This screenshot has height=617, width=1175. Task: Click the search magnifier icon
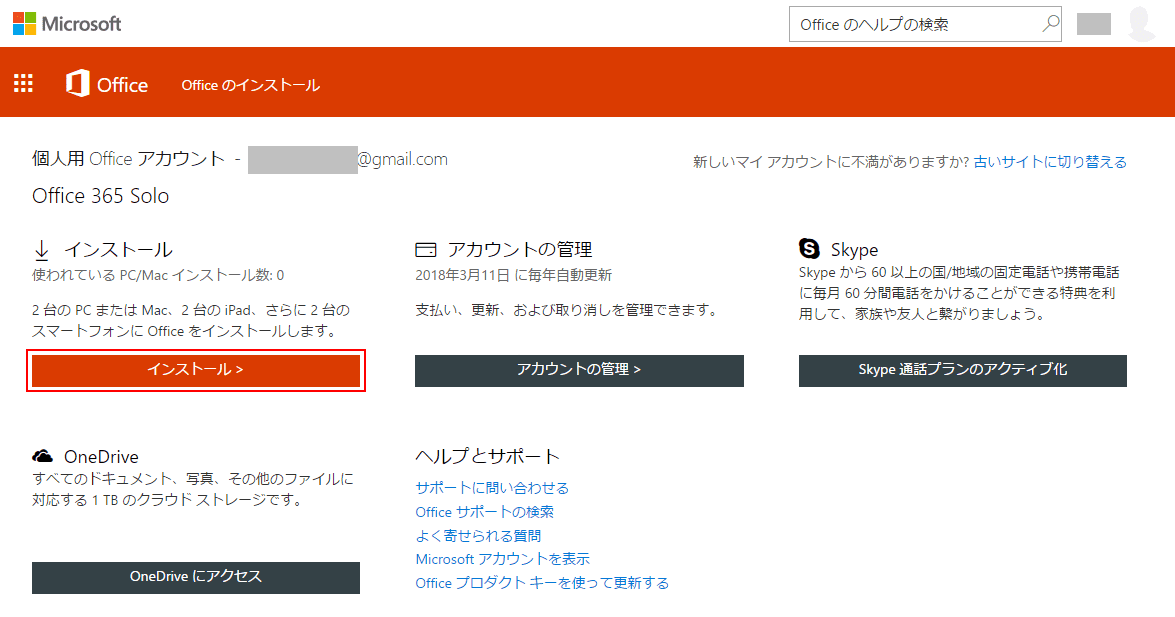1051,23
